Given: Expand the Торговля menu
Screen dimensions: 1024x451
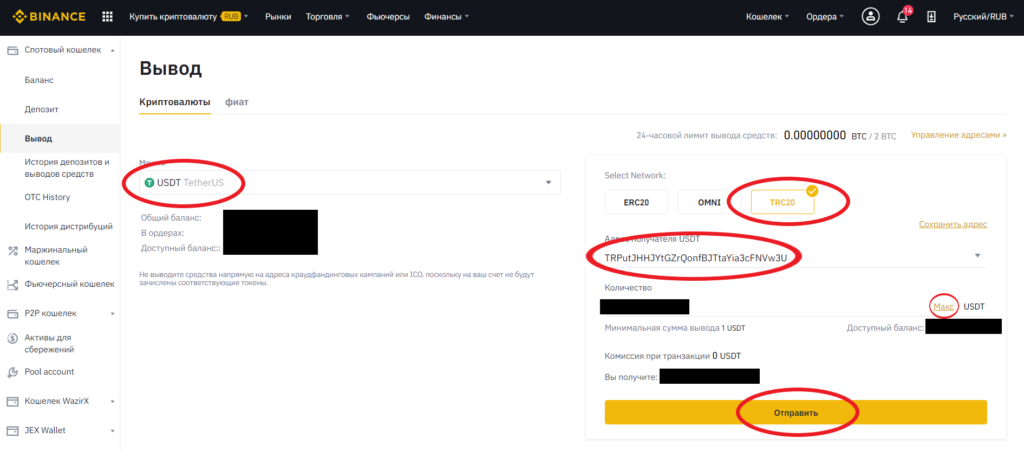Looking at the screenshot, I should (x=327, y=17).
